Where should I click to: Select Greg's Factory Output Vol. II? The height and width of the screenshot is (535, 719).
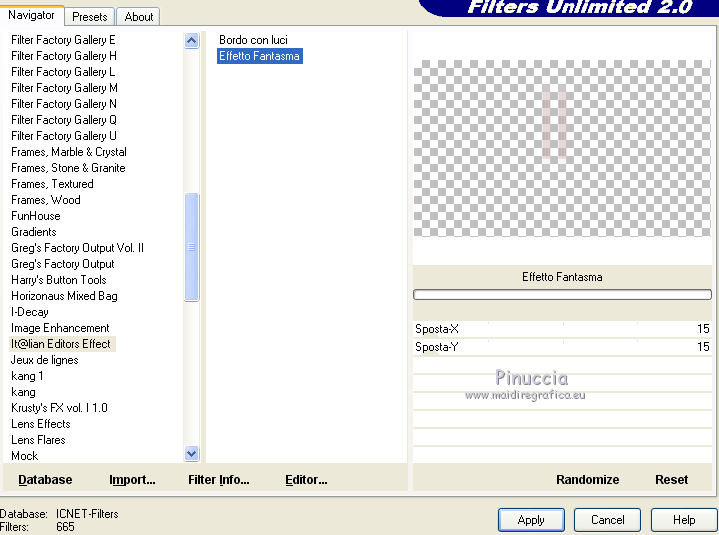[77, 248]
